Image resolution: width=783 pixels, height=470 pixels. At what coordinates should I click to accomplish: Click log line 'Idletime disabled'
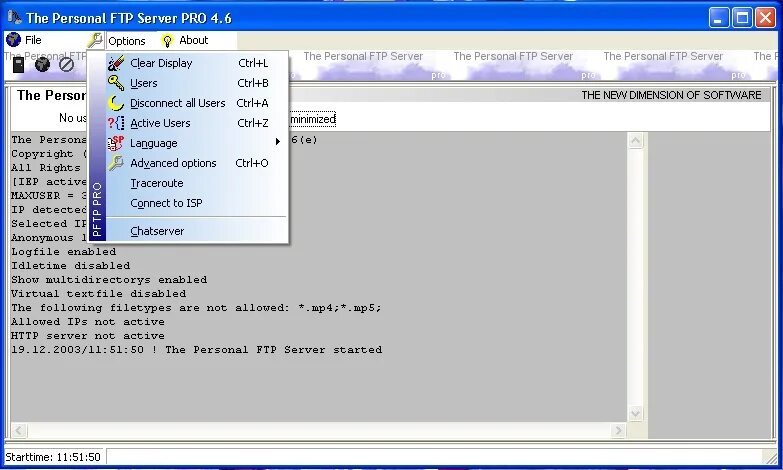tap(71, 266)
